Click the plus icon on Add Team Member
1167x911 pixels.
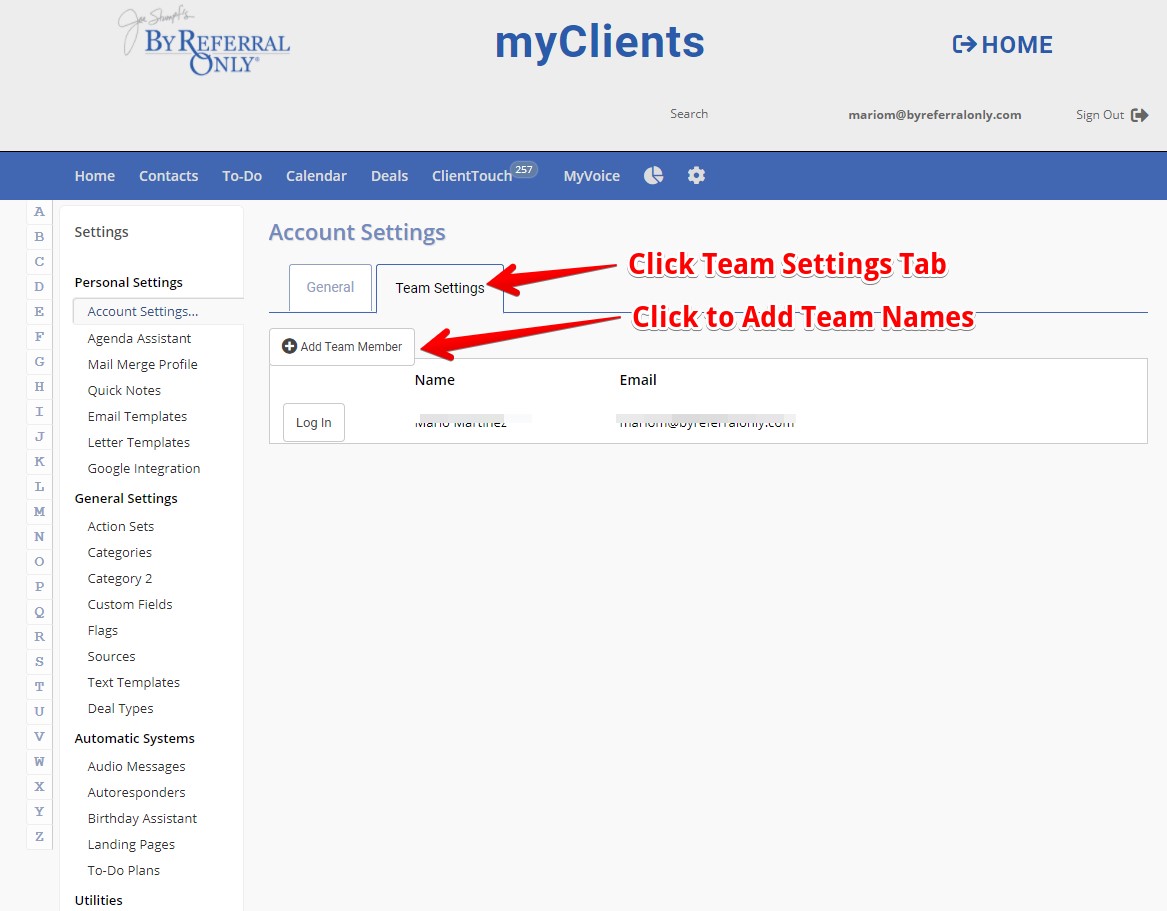pos(290,346)
